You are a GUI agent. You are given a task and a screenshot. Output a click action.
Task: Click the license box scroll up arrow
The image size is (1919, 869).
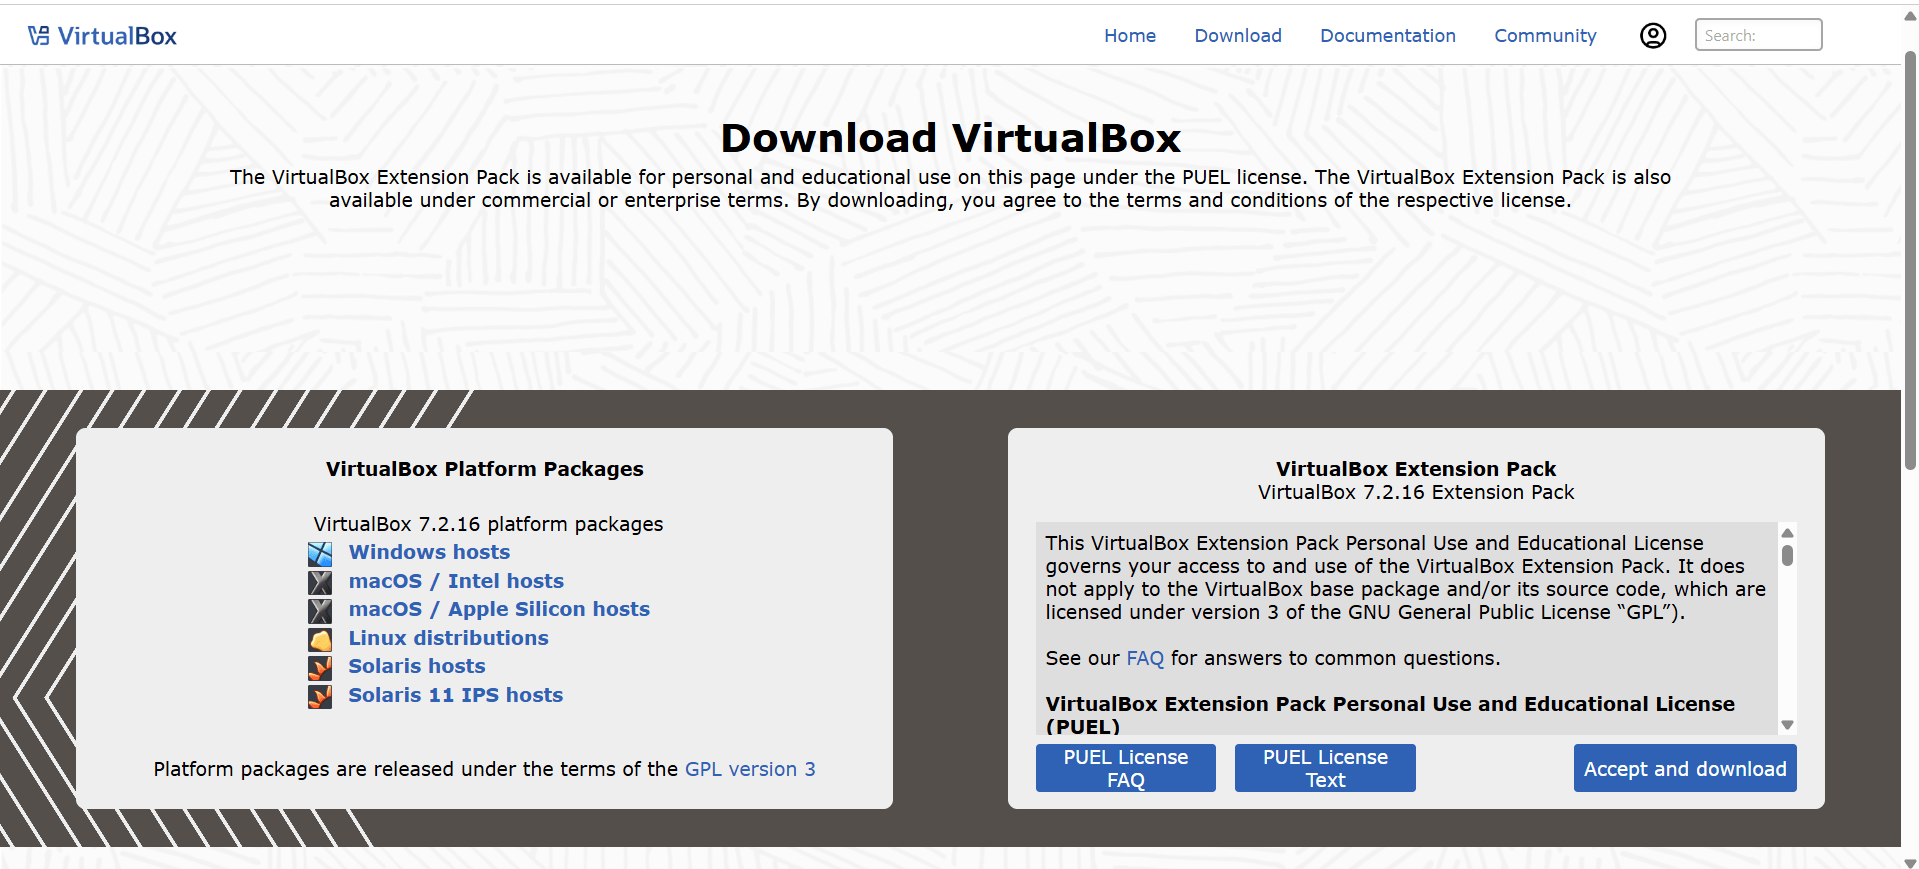(1787, 532)
